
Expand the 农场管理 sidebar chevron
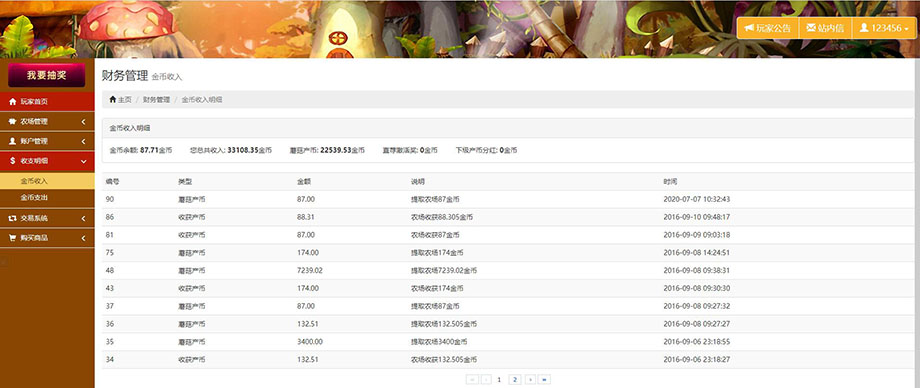tap(83, 122)
